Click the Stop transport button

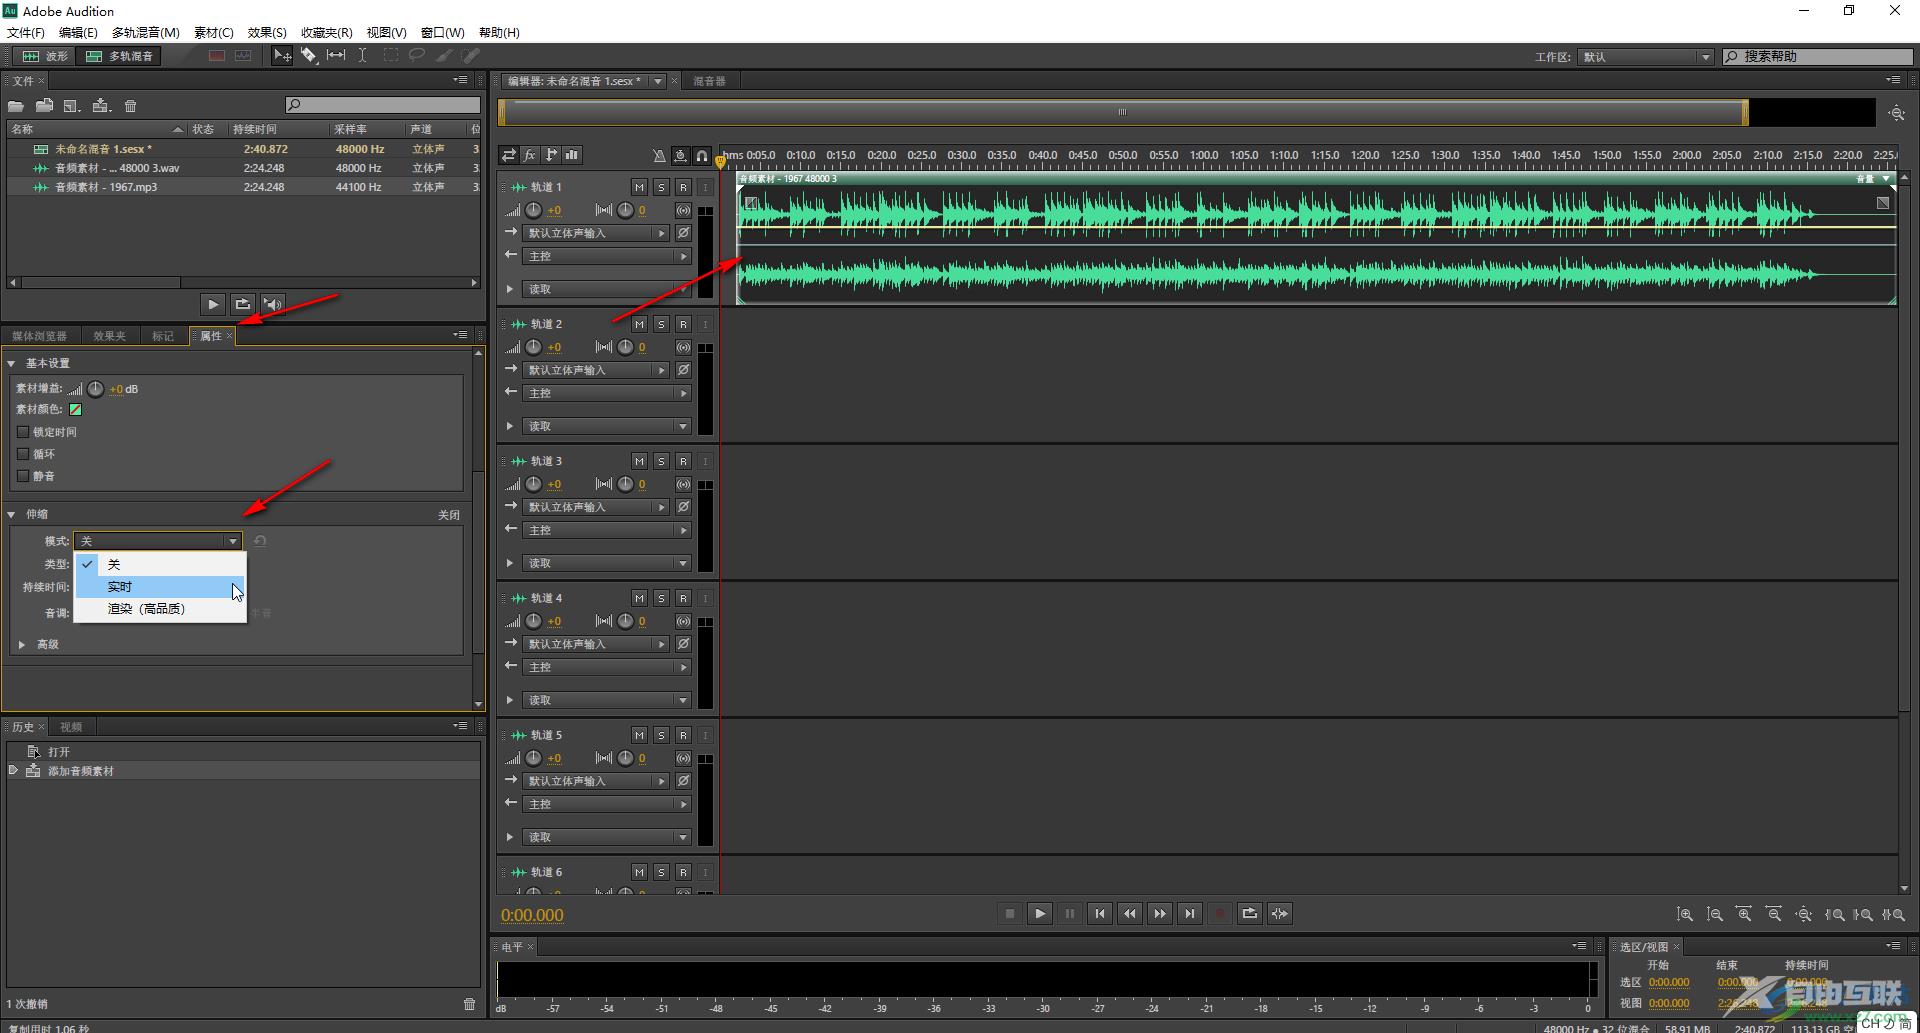[x=1010, y=913]
